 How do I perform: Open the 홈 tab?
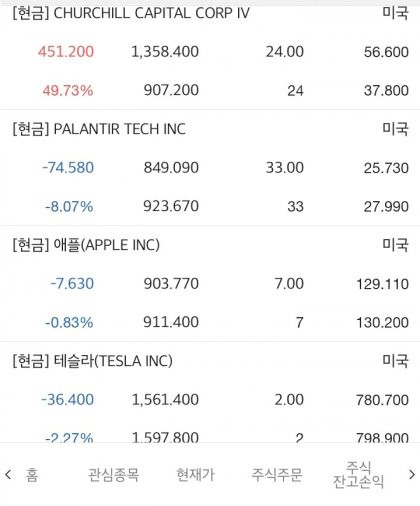click(x=32, y=475)
